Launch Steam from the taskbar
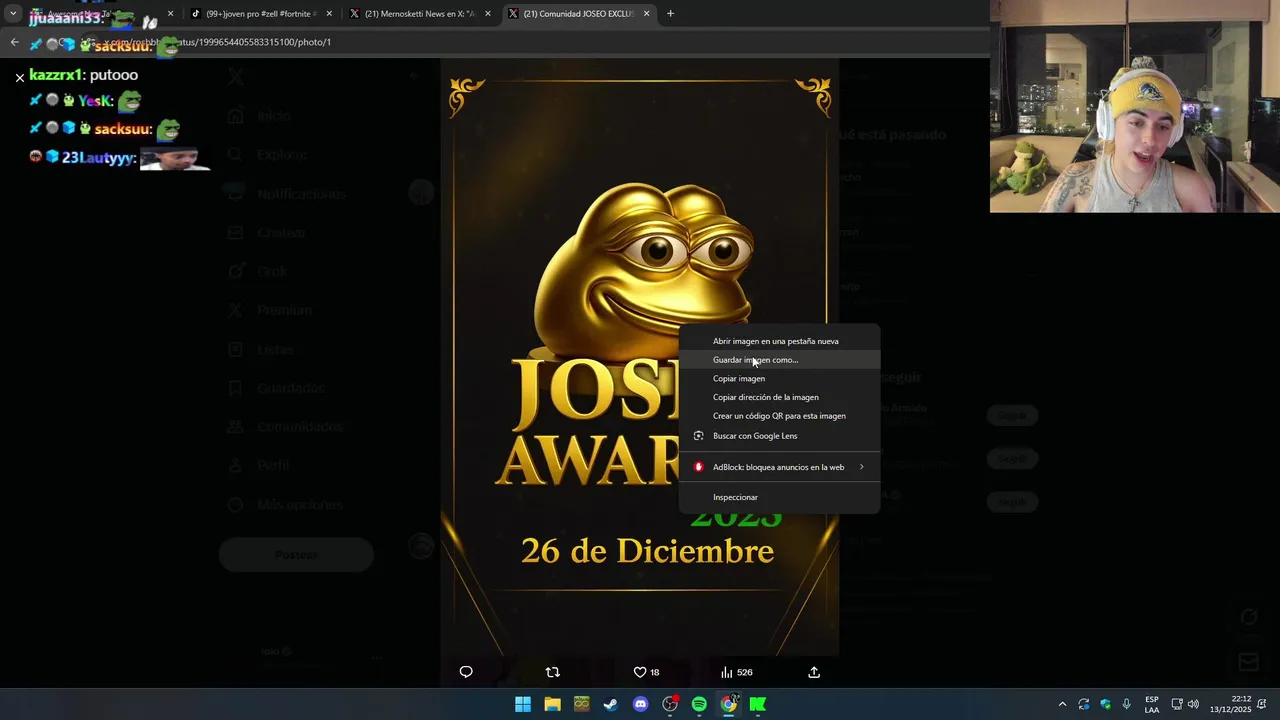The image size is (1280, 720). (611, 704)
